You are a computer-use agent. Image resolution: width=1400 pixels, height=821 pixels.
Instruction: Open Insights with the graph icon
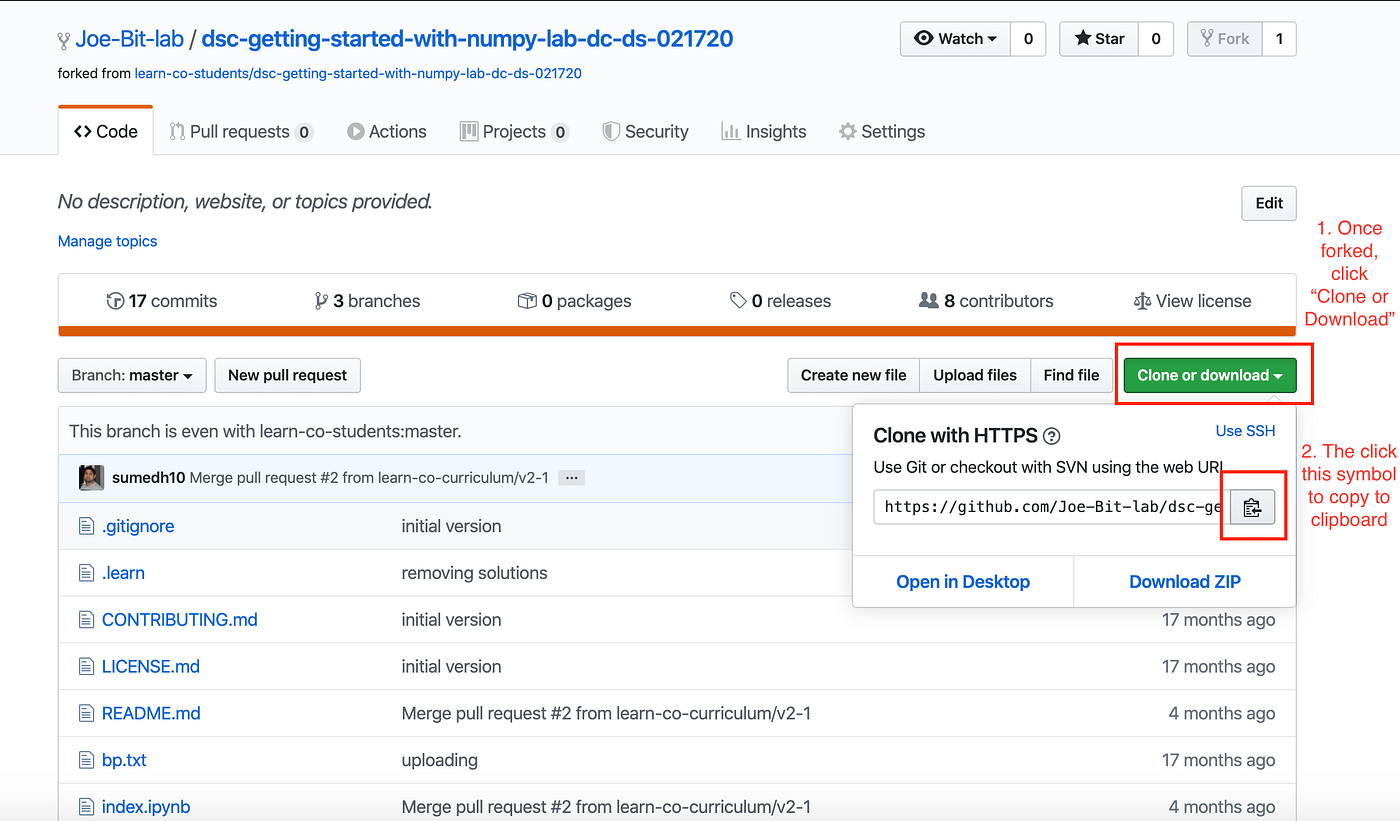click(x=731, y=131)
